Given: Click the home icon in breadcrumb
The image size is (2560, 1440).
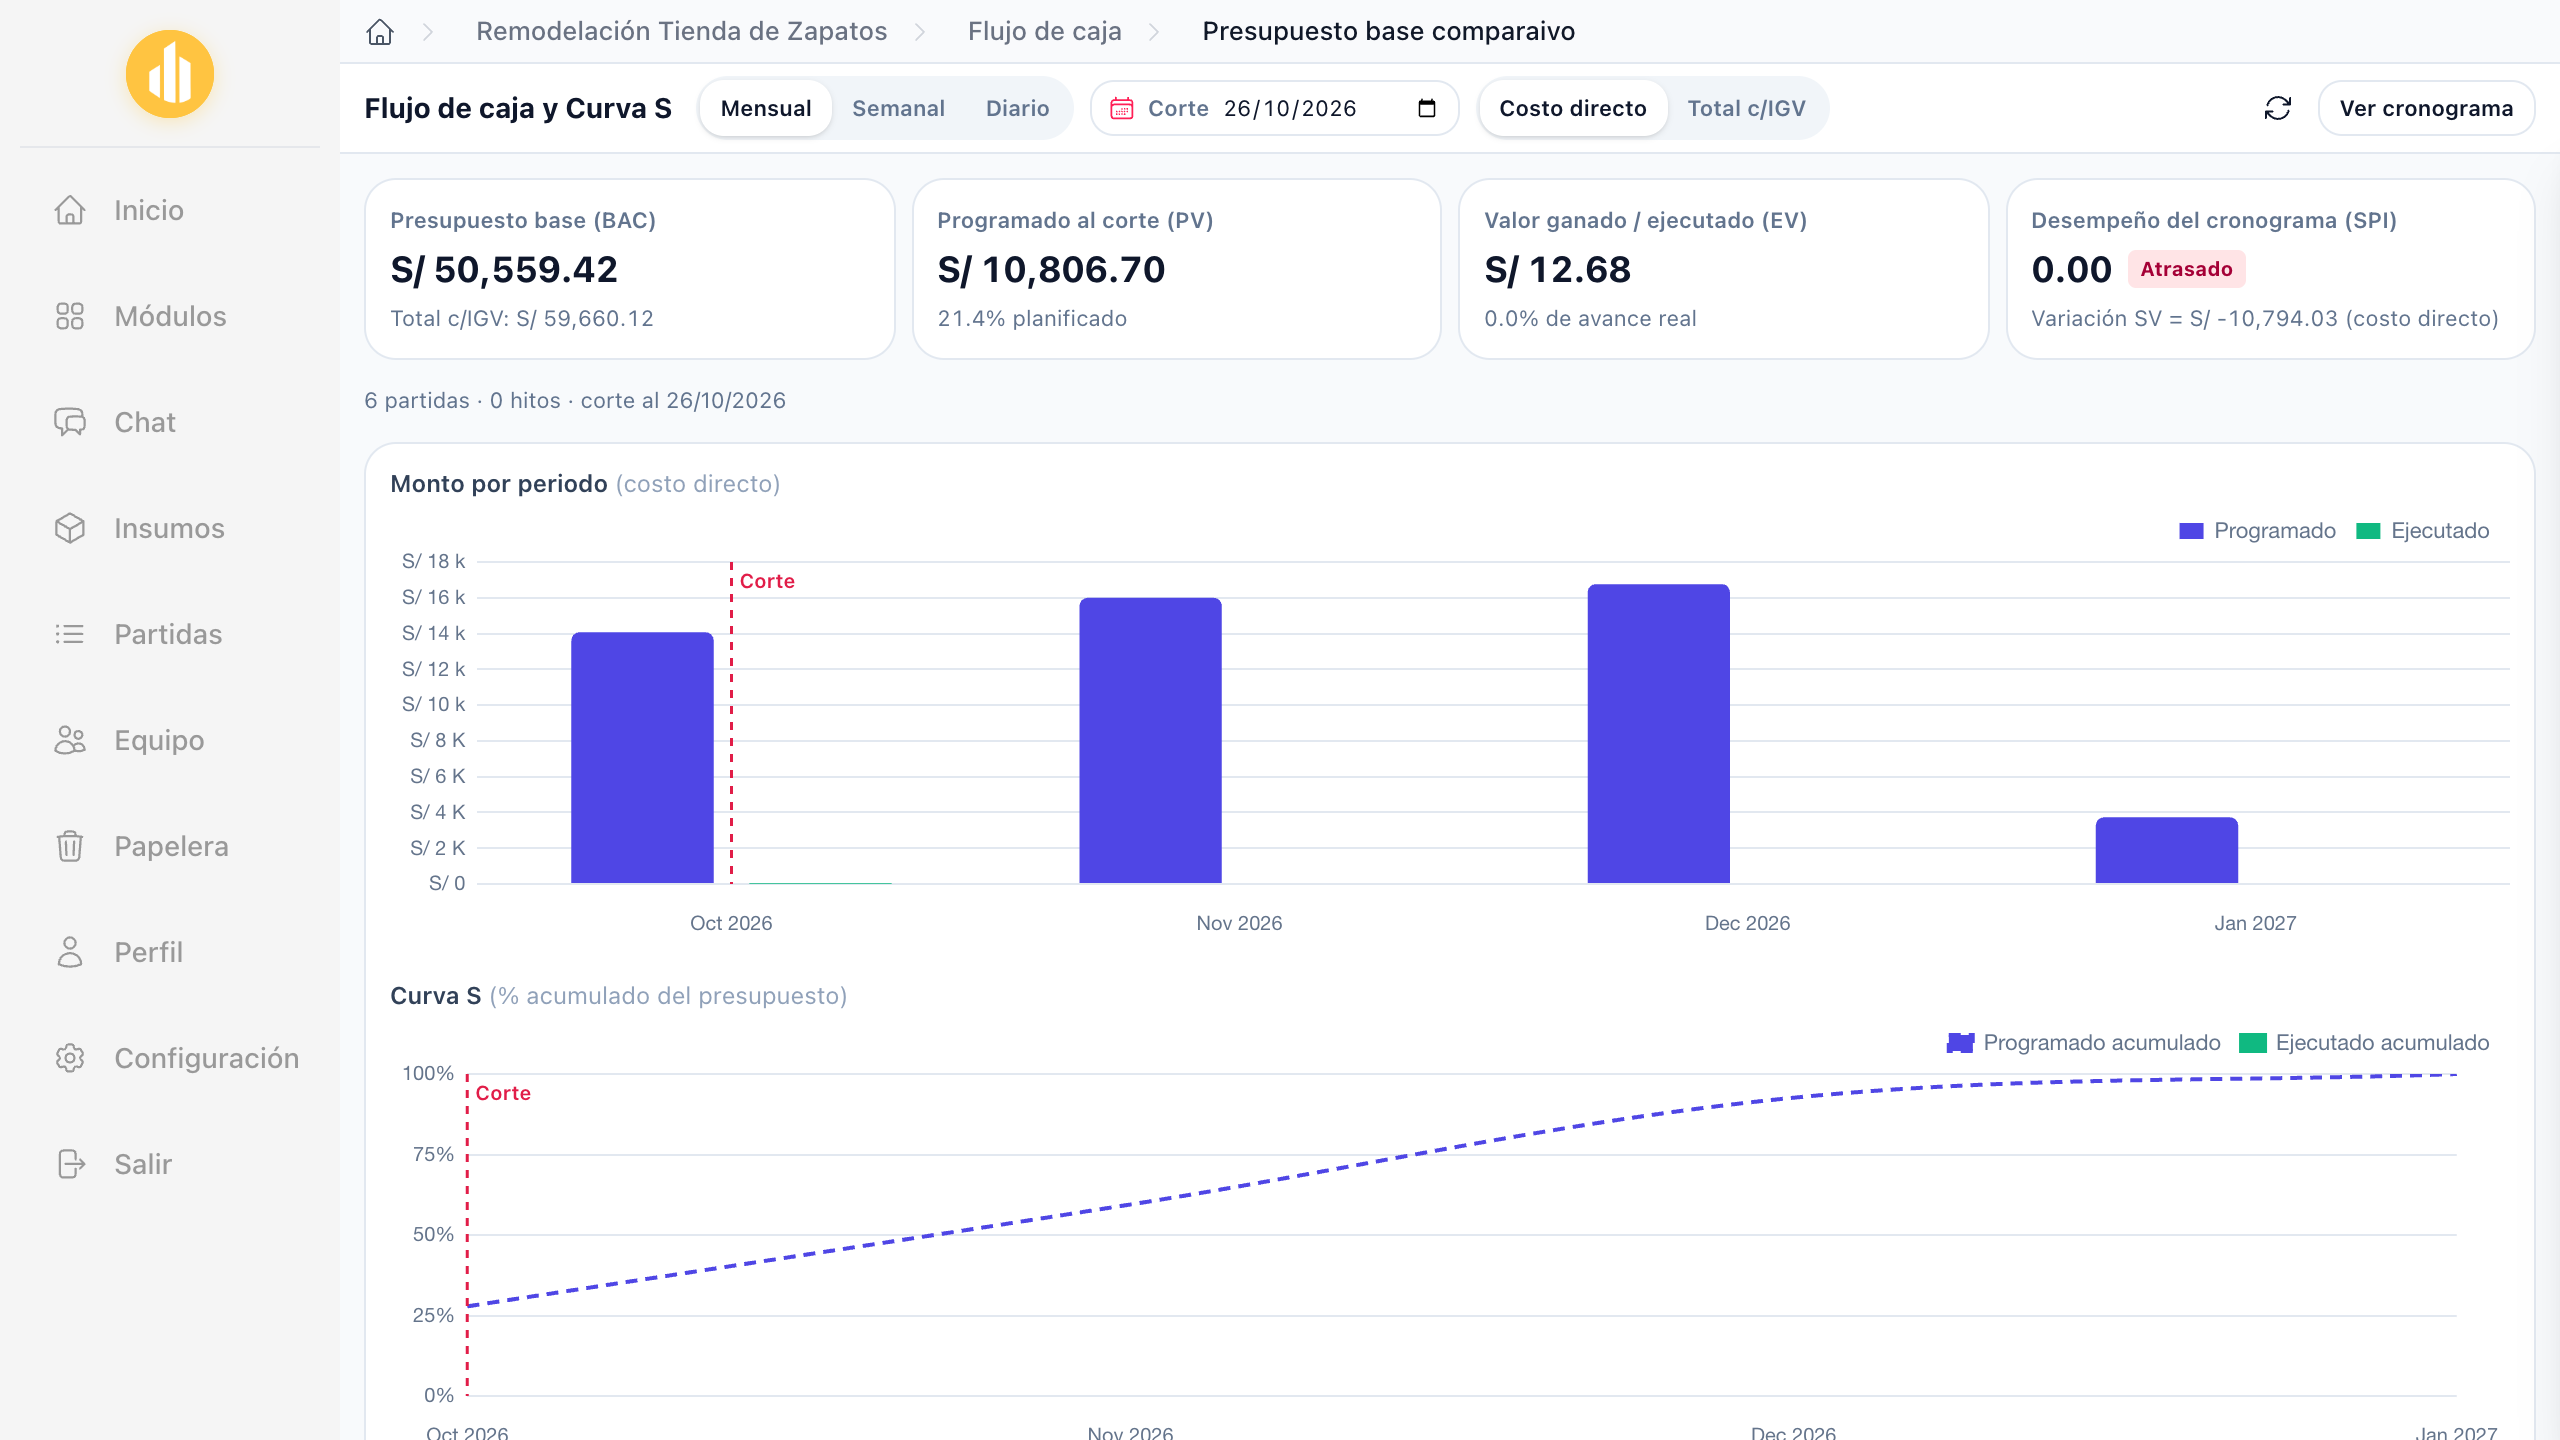Looking at the screenshot, I should [x=380, y=32].
